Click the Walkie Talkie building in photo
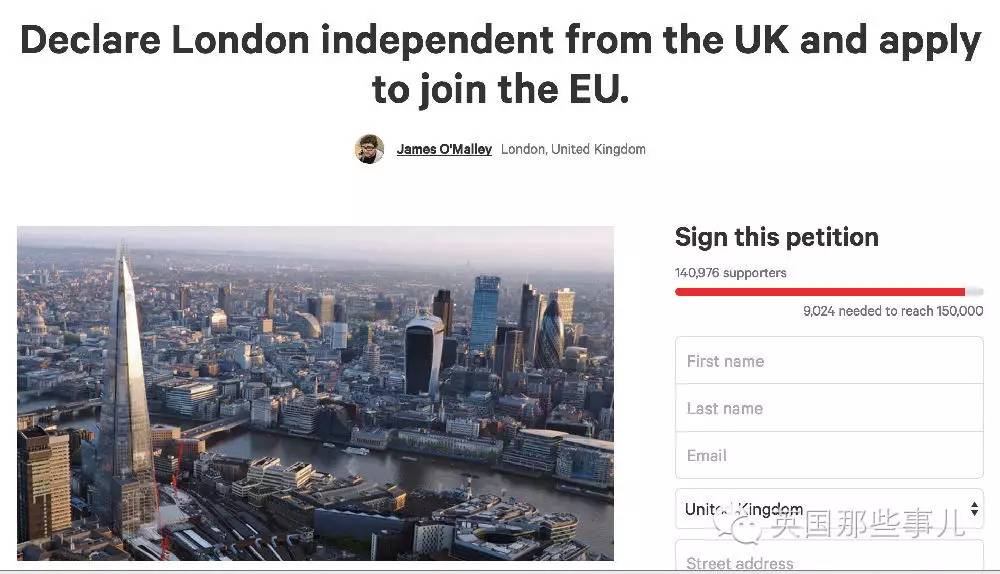The height and width of the screenshot is (574, 1000). click(x=424, y=355)
